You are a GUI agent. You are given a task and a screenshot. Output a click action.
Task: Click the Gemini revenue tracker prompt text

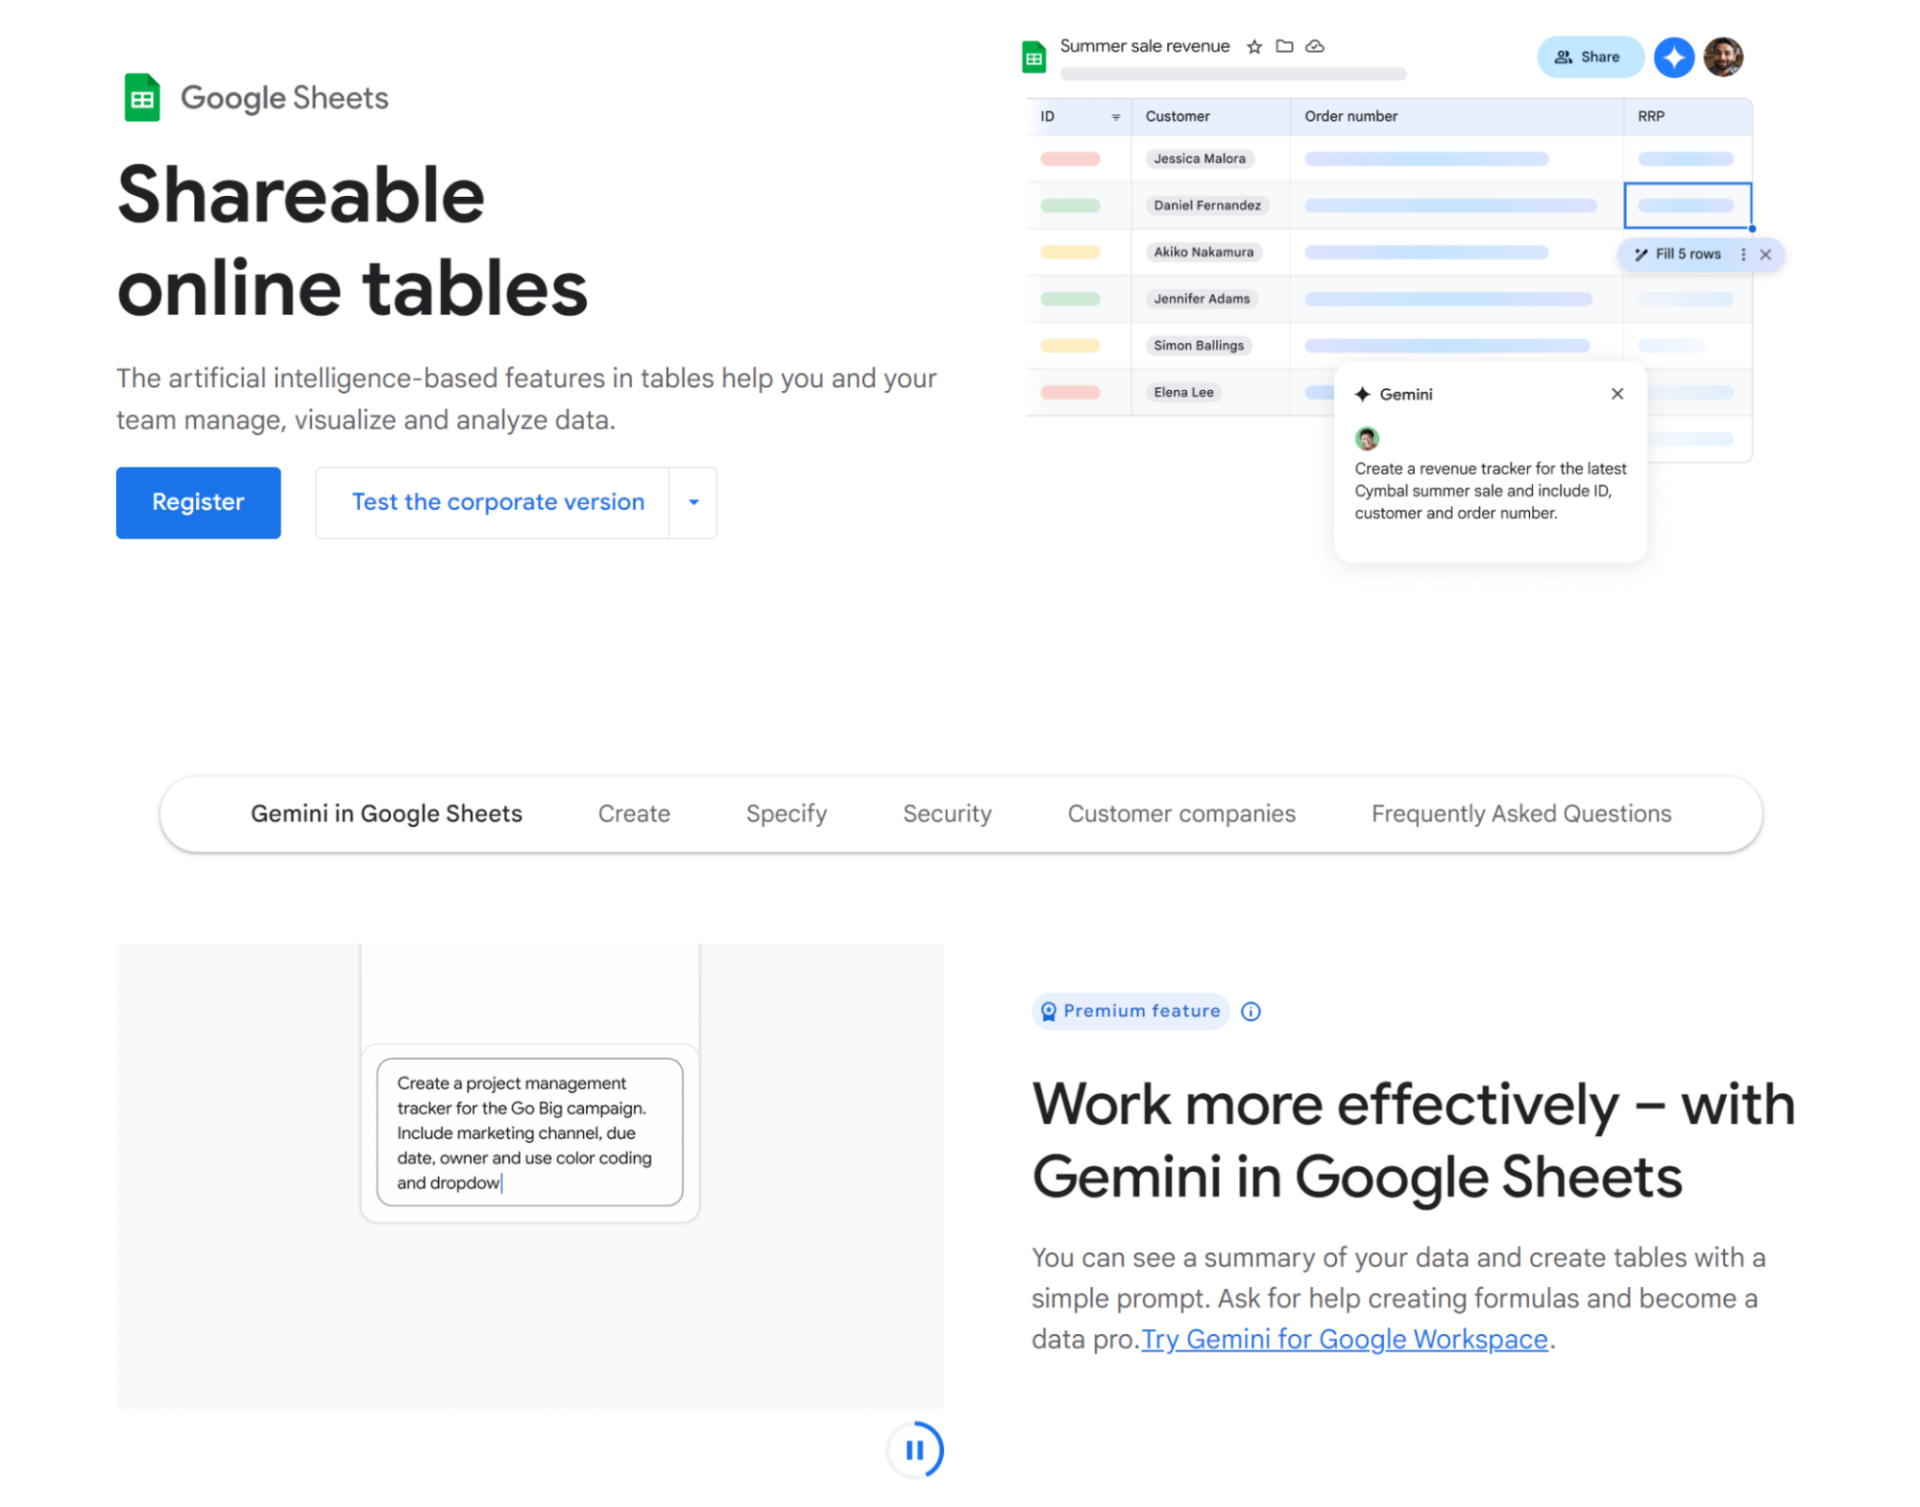pyautogui.click(x=1490, y=491)
